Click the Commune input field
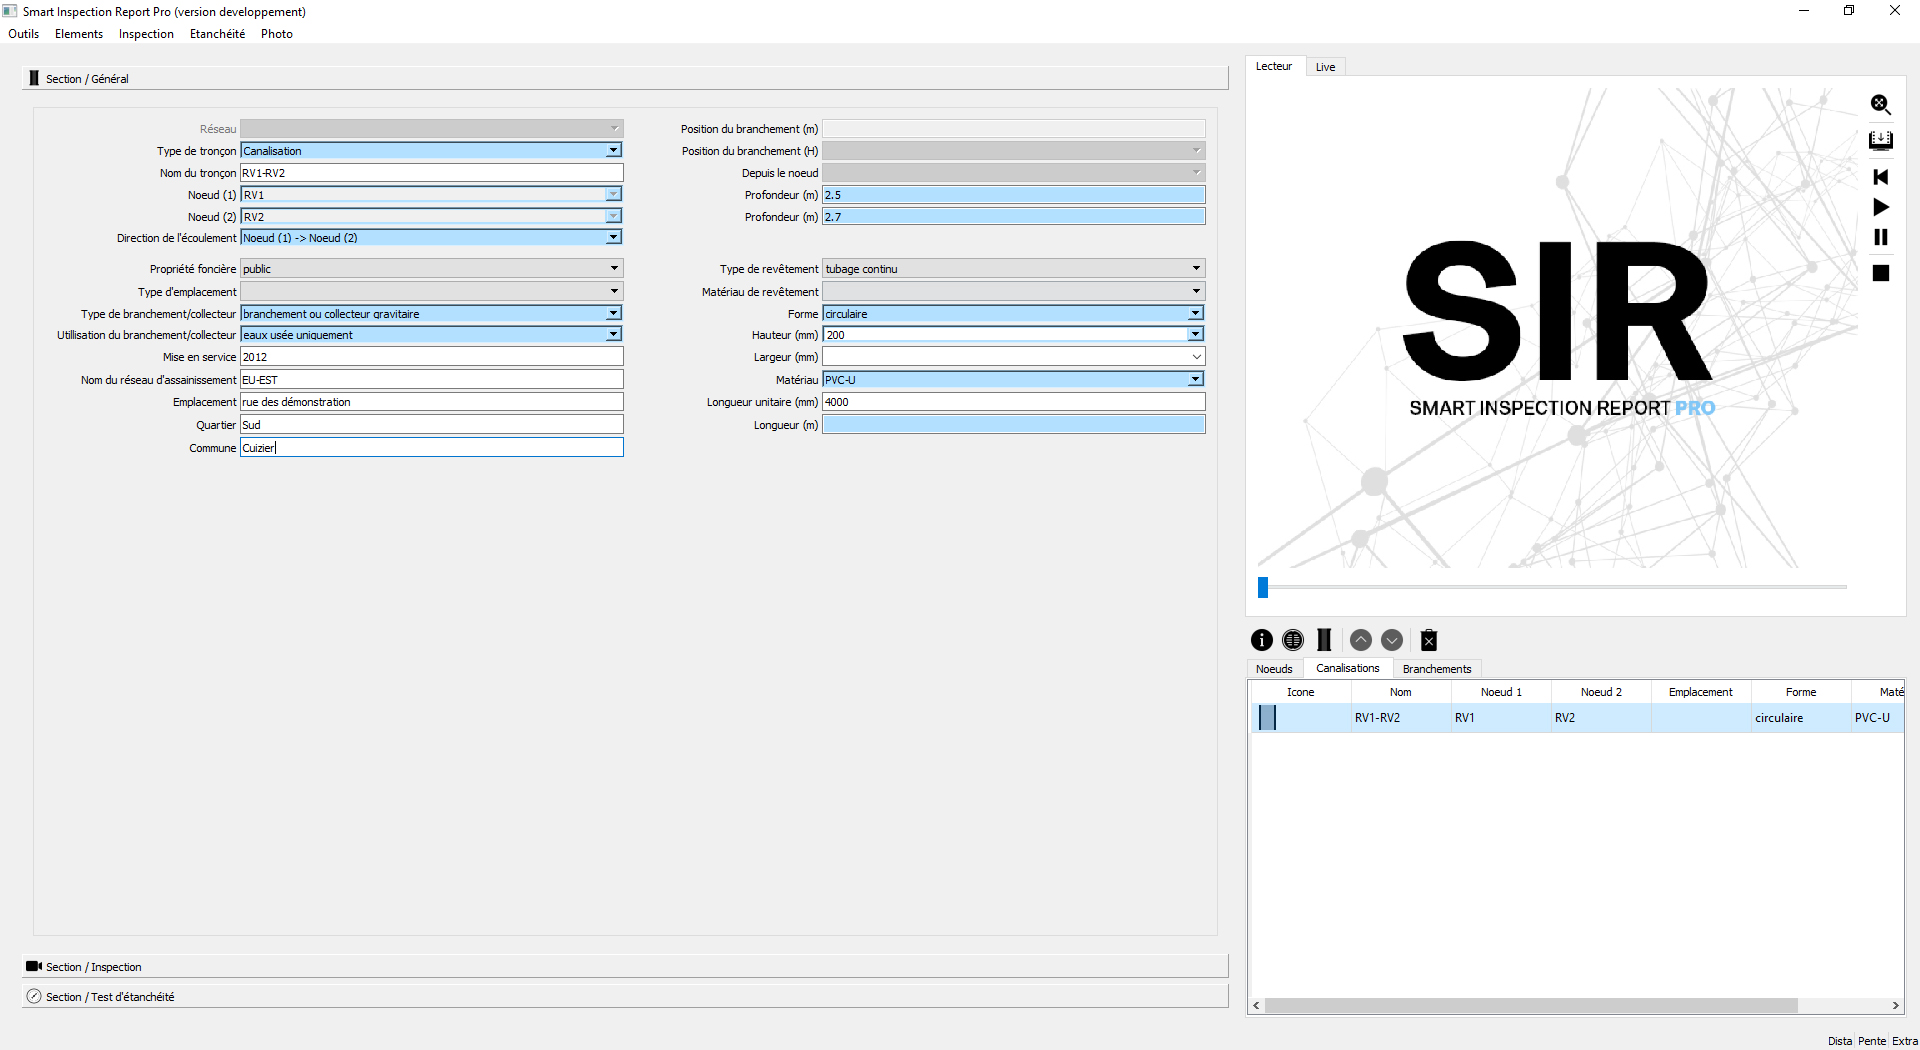The image size is (1920, 1050). point(432,448)
